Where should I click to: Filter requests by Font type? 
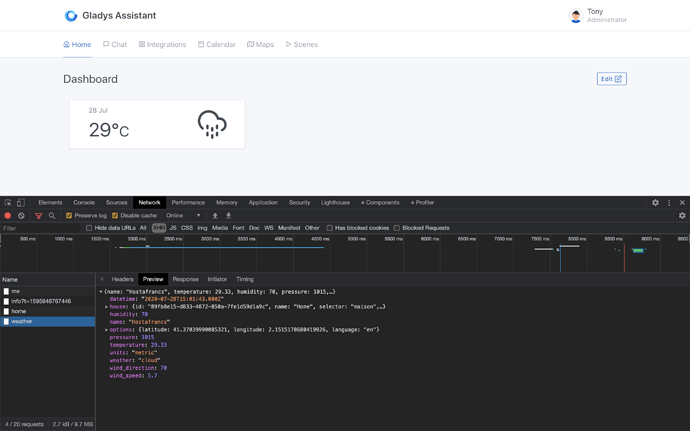click(x=239, y=228)
